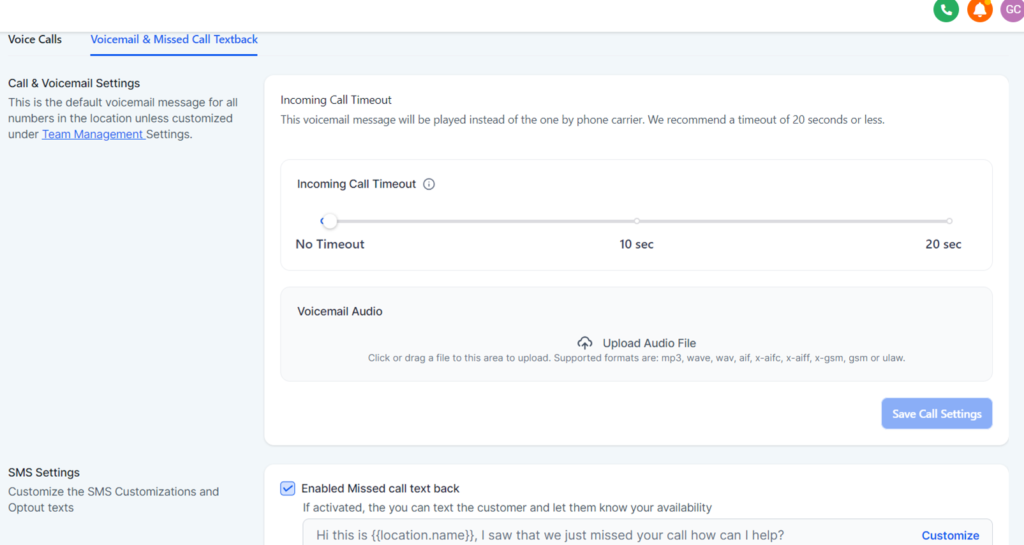Click the Customize link for the SMS message

(x=950, y=535)
